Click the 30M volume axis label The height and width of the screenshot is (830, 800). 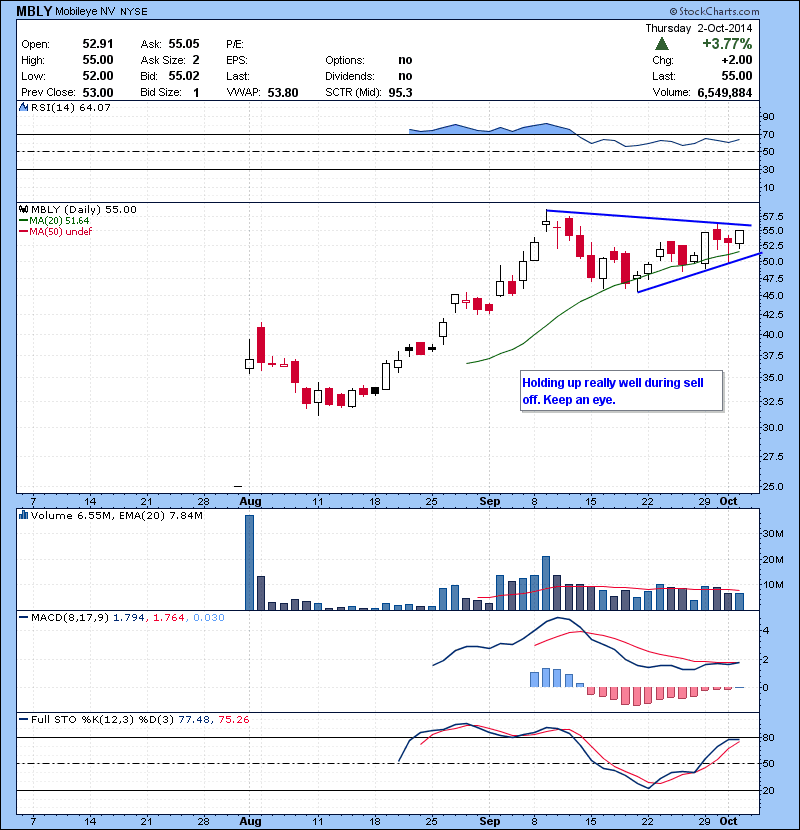[x=773, y=534]
